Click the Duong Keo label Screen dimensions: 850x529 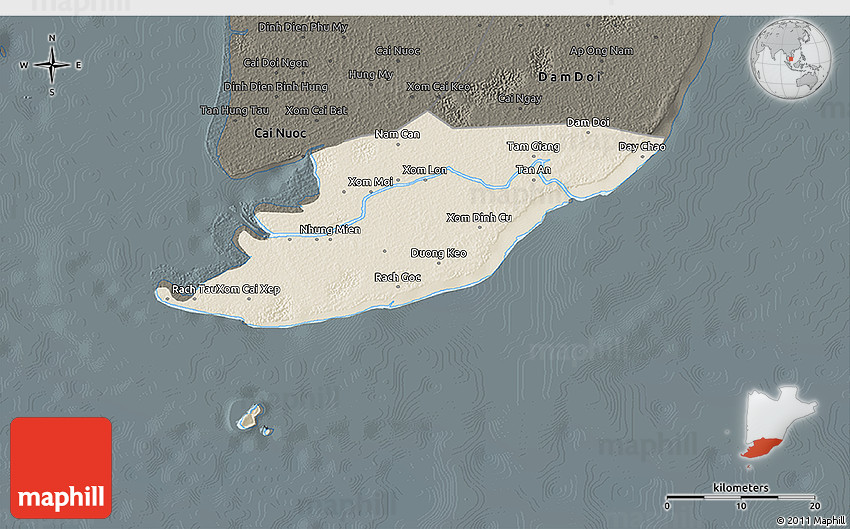[x=438, y=253]
